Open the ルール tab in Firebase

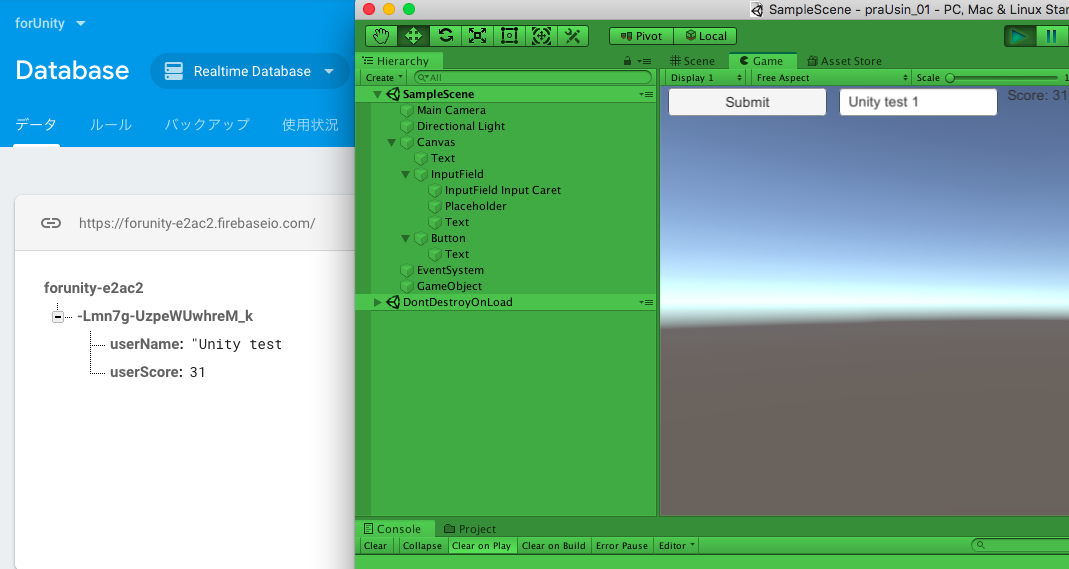(110, 125)
